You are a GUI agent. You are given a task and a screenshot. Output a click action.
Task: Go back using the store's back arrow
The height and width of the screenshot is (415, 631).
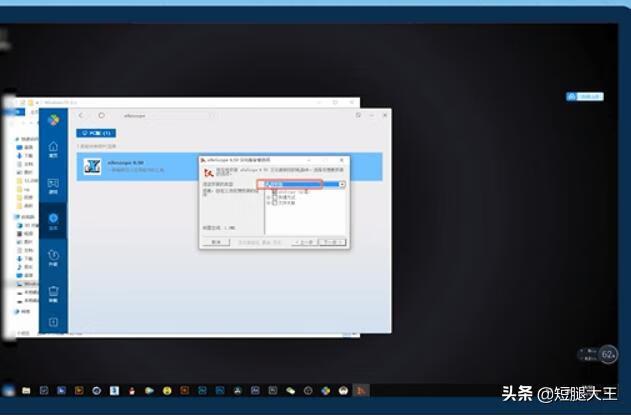pyautogui.click(x=82, y=115)
